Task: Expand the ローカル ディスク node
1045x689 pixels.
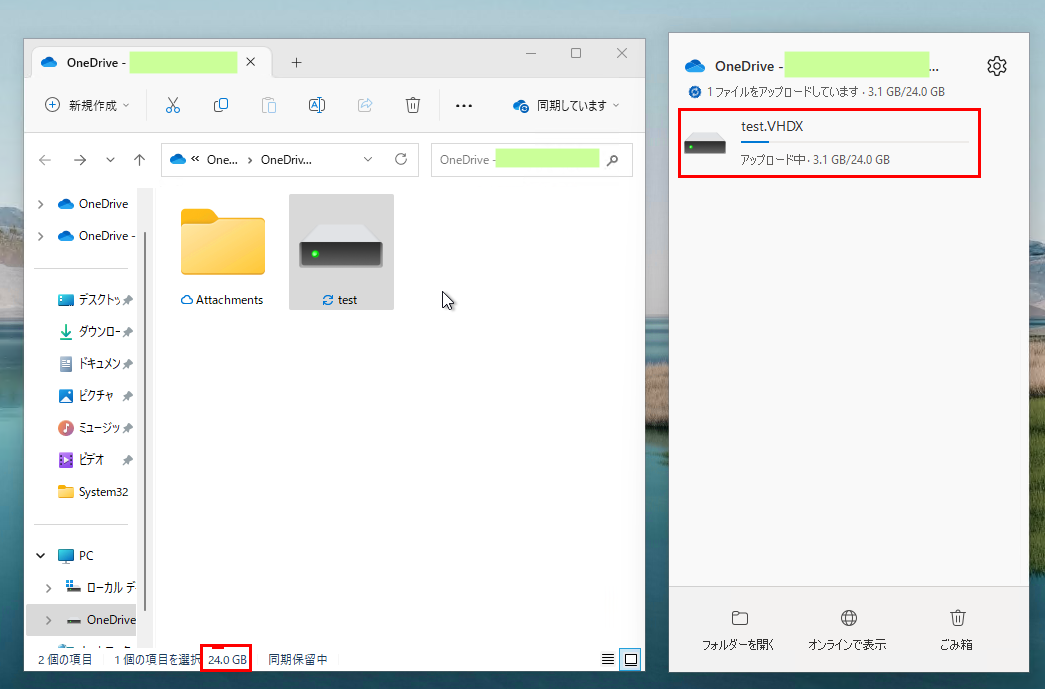Action: coord(49,588)
